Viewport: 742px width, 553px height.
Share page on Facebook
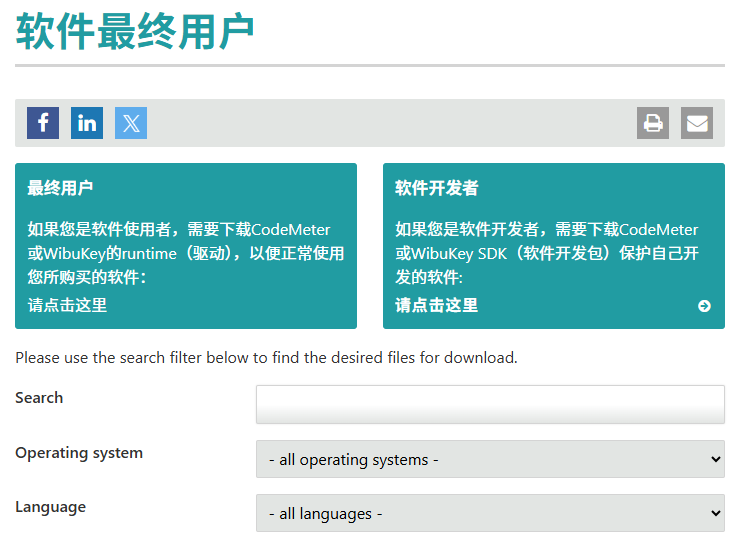click(x=43, y=123)
